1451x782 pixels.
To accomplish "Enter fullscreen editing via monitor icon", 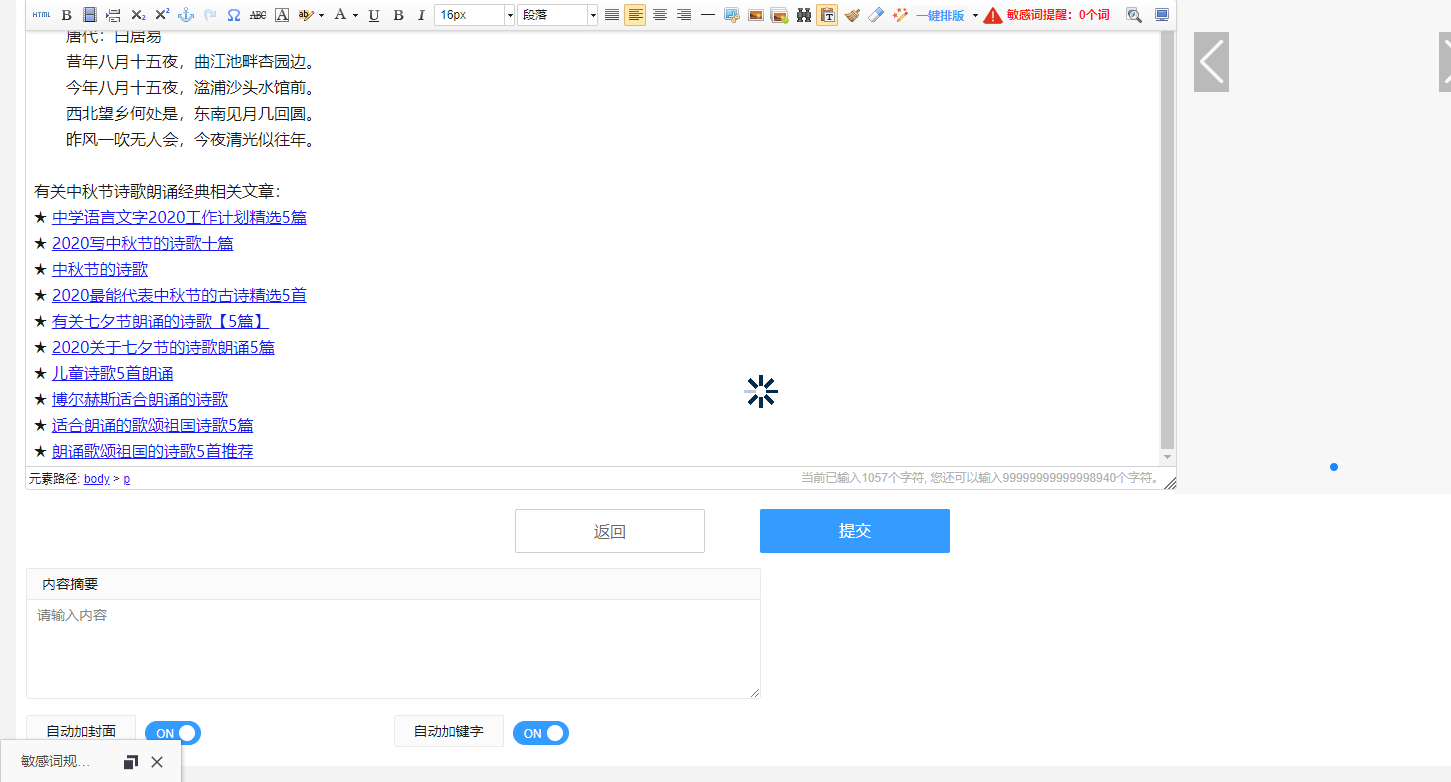I will [x=1161, y=15].
